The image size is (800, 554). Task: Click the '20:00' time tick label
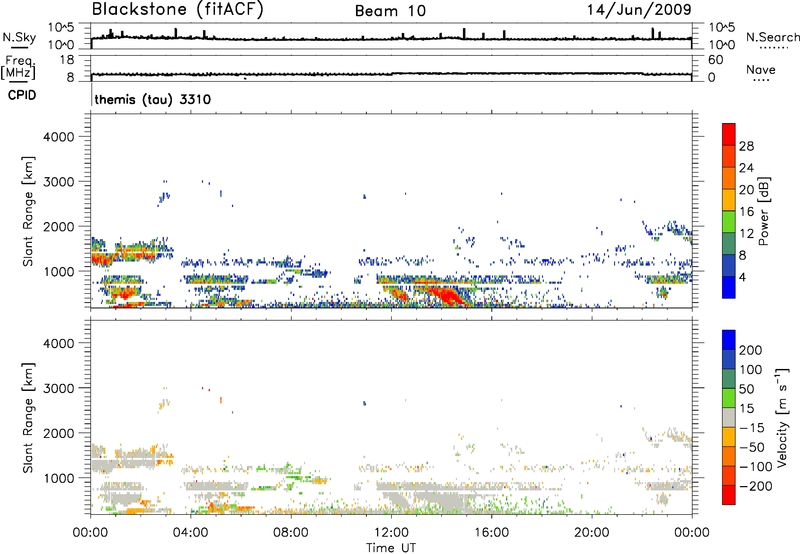[x=591, y=533]
